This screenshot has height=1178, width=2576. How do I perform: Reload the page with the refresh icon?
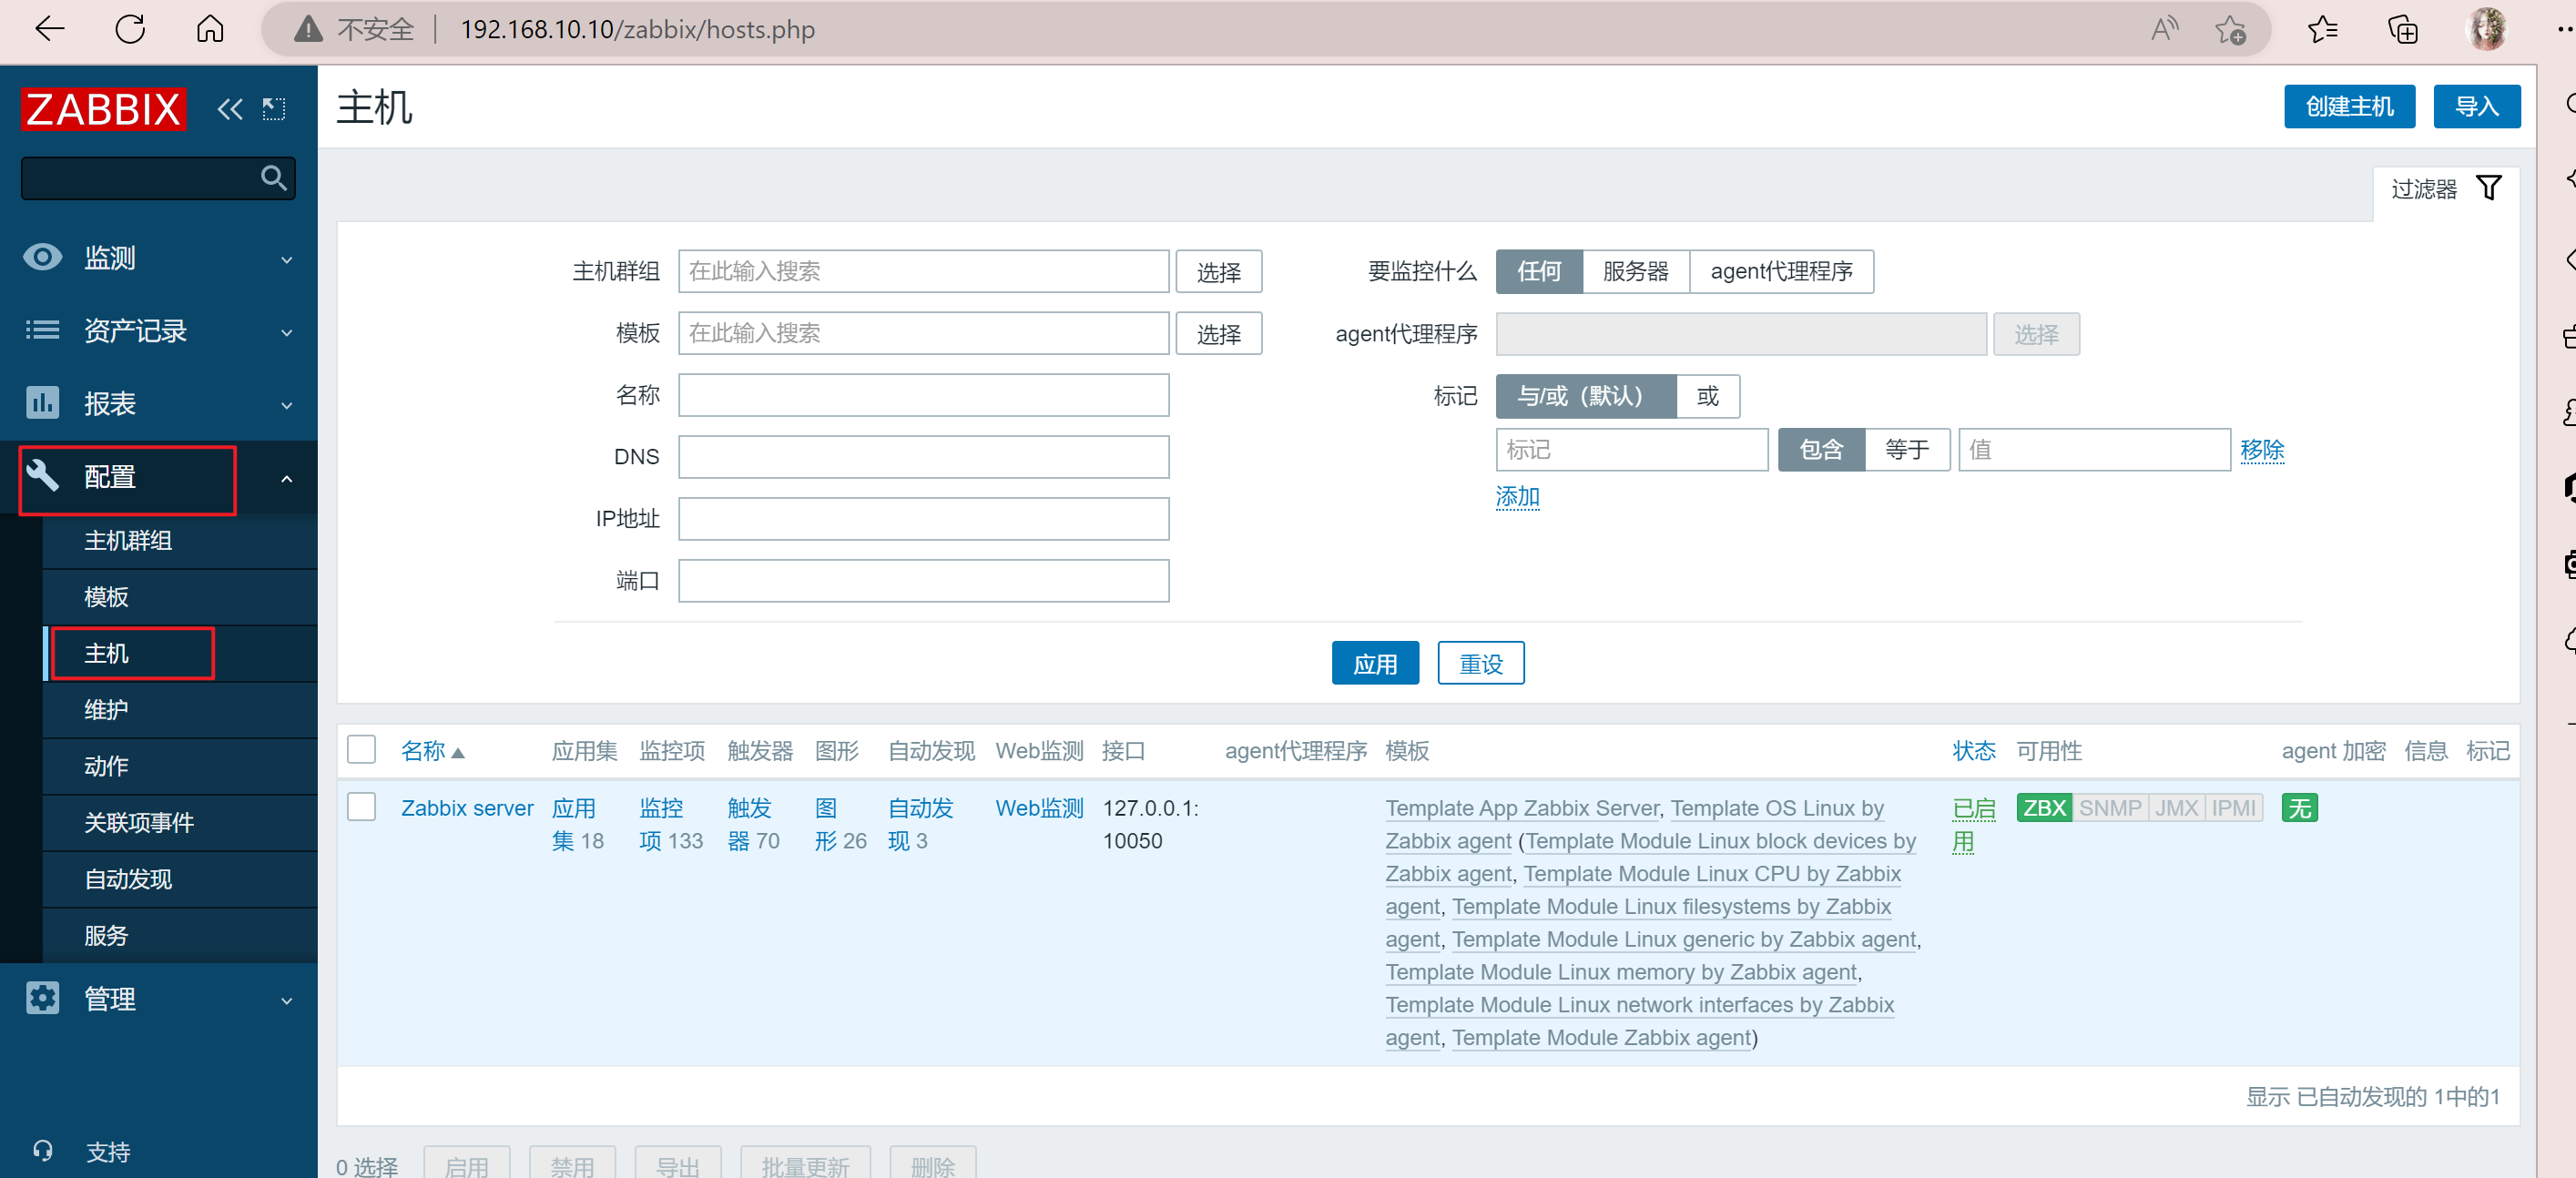coord(130,29)
